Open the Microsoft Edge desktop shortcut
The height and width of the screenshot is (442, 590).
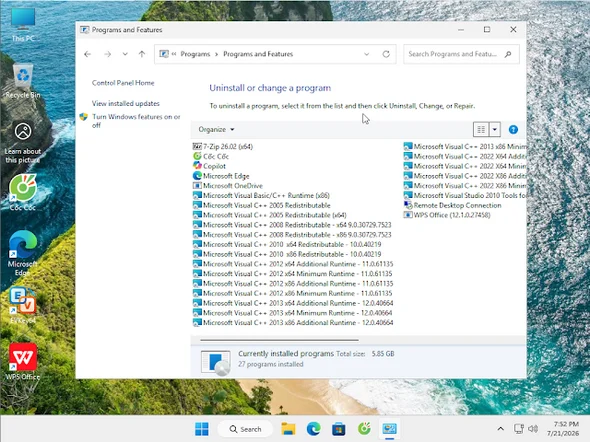[23, 253]
